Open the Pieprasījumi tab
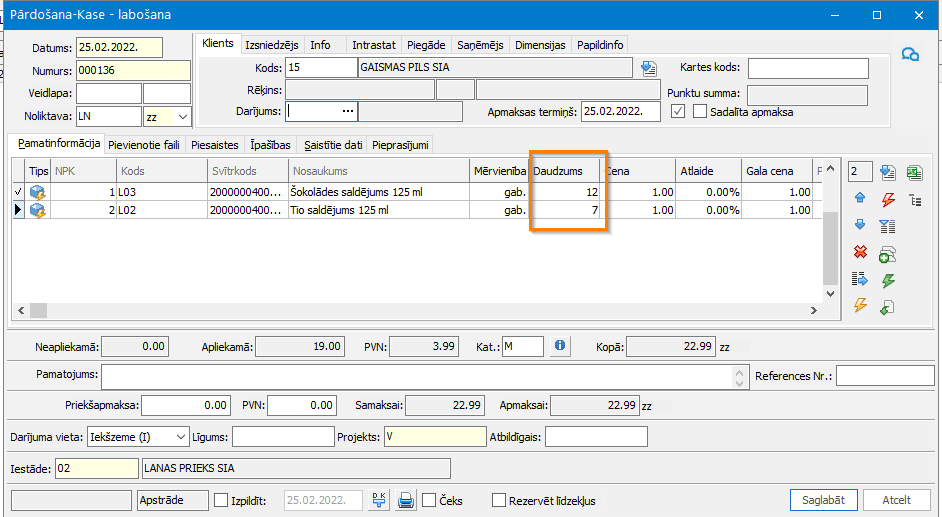 (x=400, y=145)
